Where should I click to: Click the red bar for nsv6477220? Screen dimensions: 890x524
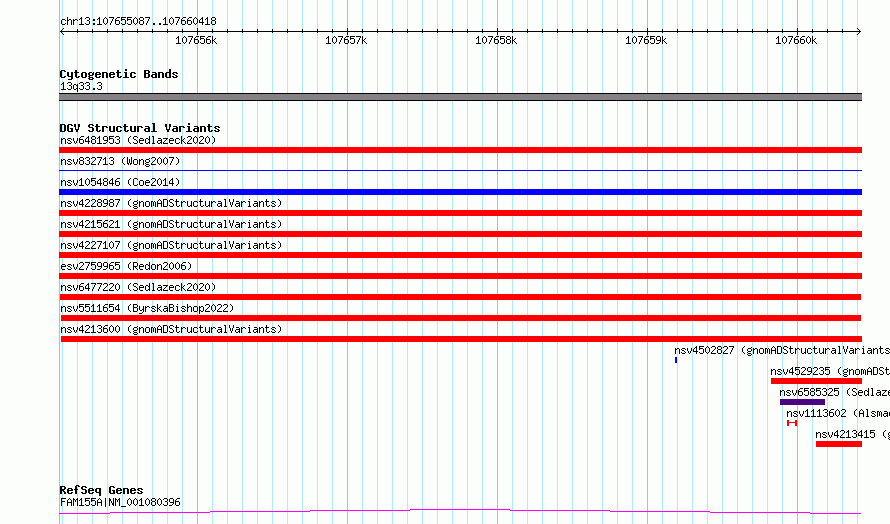pos(460,297)
